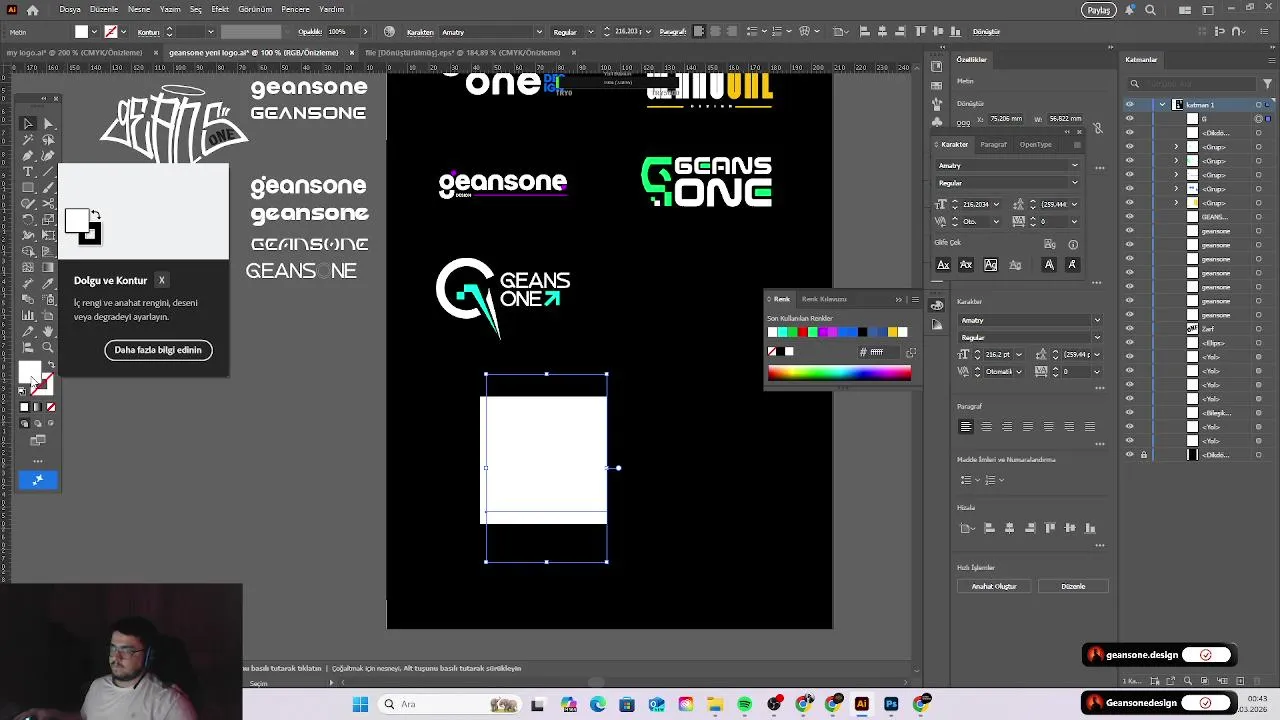The image size is (1280, 720).
Task: Open Renk panel menu icon
Action: [x=915, y=299]
